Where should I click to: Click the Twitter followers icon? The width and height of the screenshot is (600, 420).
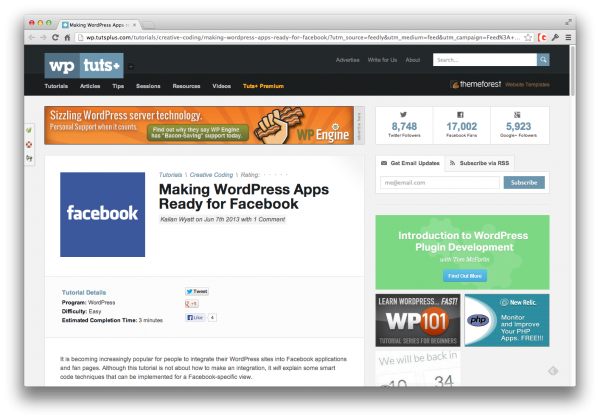point(403,114)
